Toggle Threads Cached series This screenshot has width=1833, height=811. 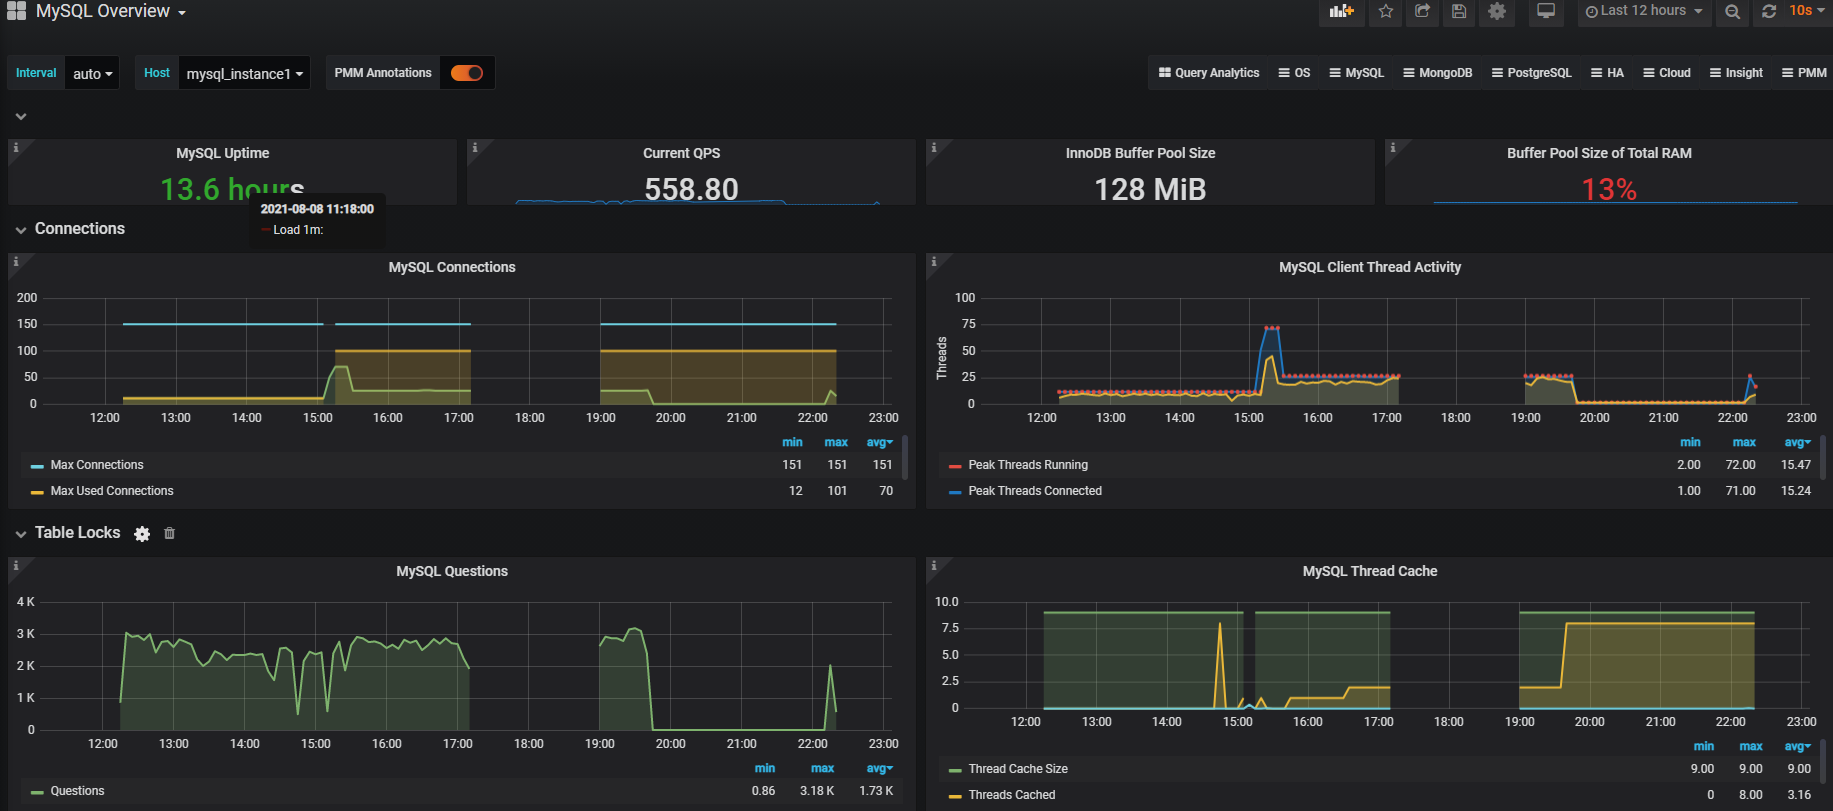click(1012, 795)
